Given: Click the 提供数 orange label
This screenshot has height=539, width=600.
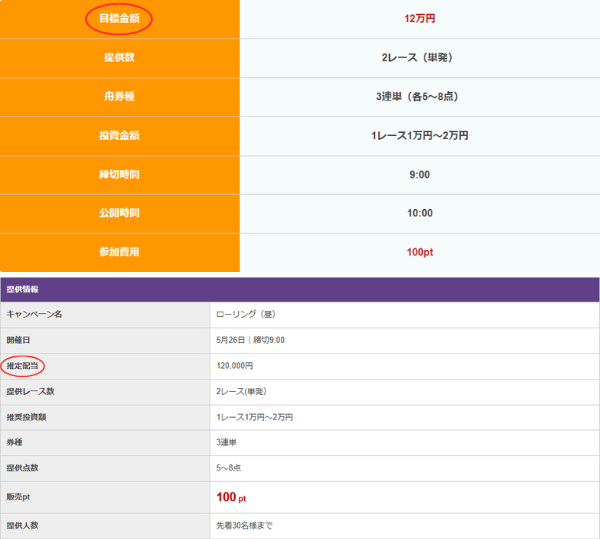Looking at the screenshot, I should 119,57.
